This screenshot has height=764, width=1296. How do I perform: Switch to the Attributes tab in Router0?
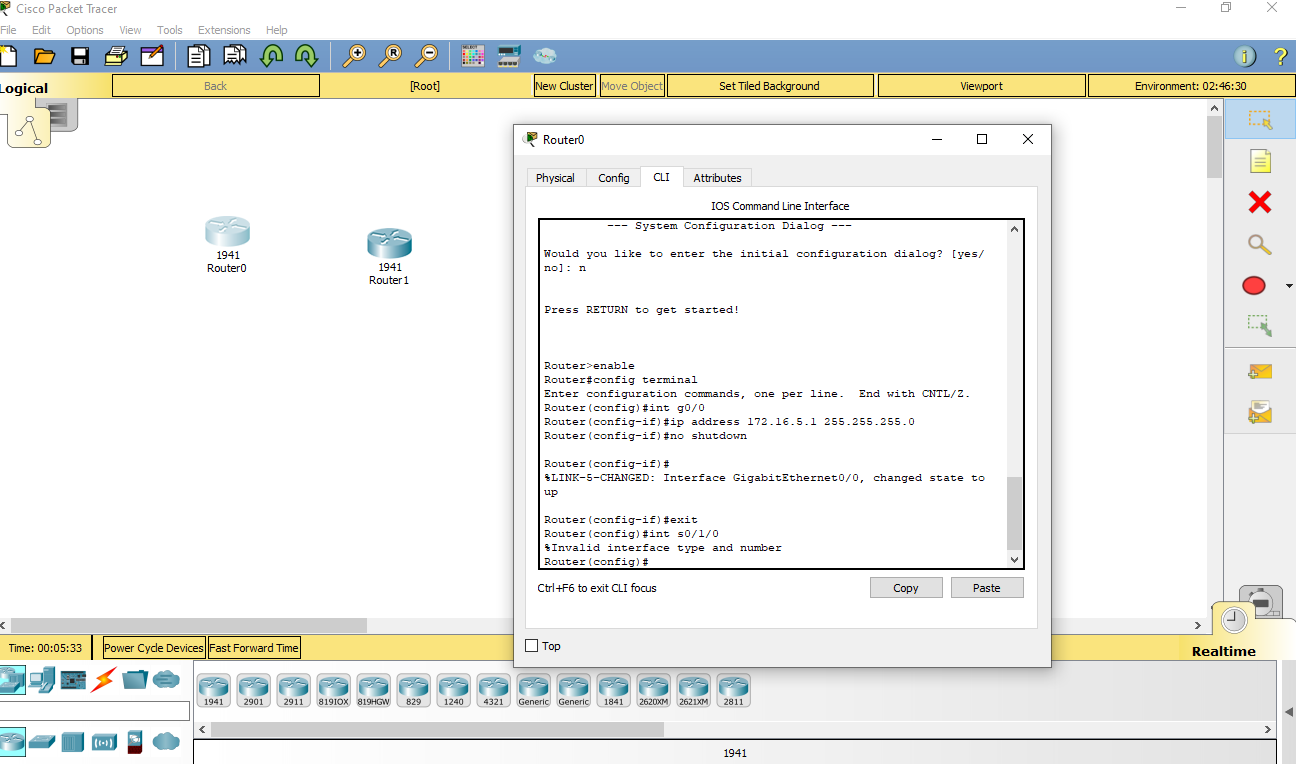click(x=718, y=178)
